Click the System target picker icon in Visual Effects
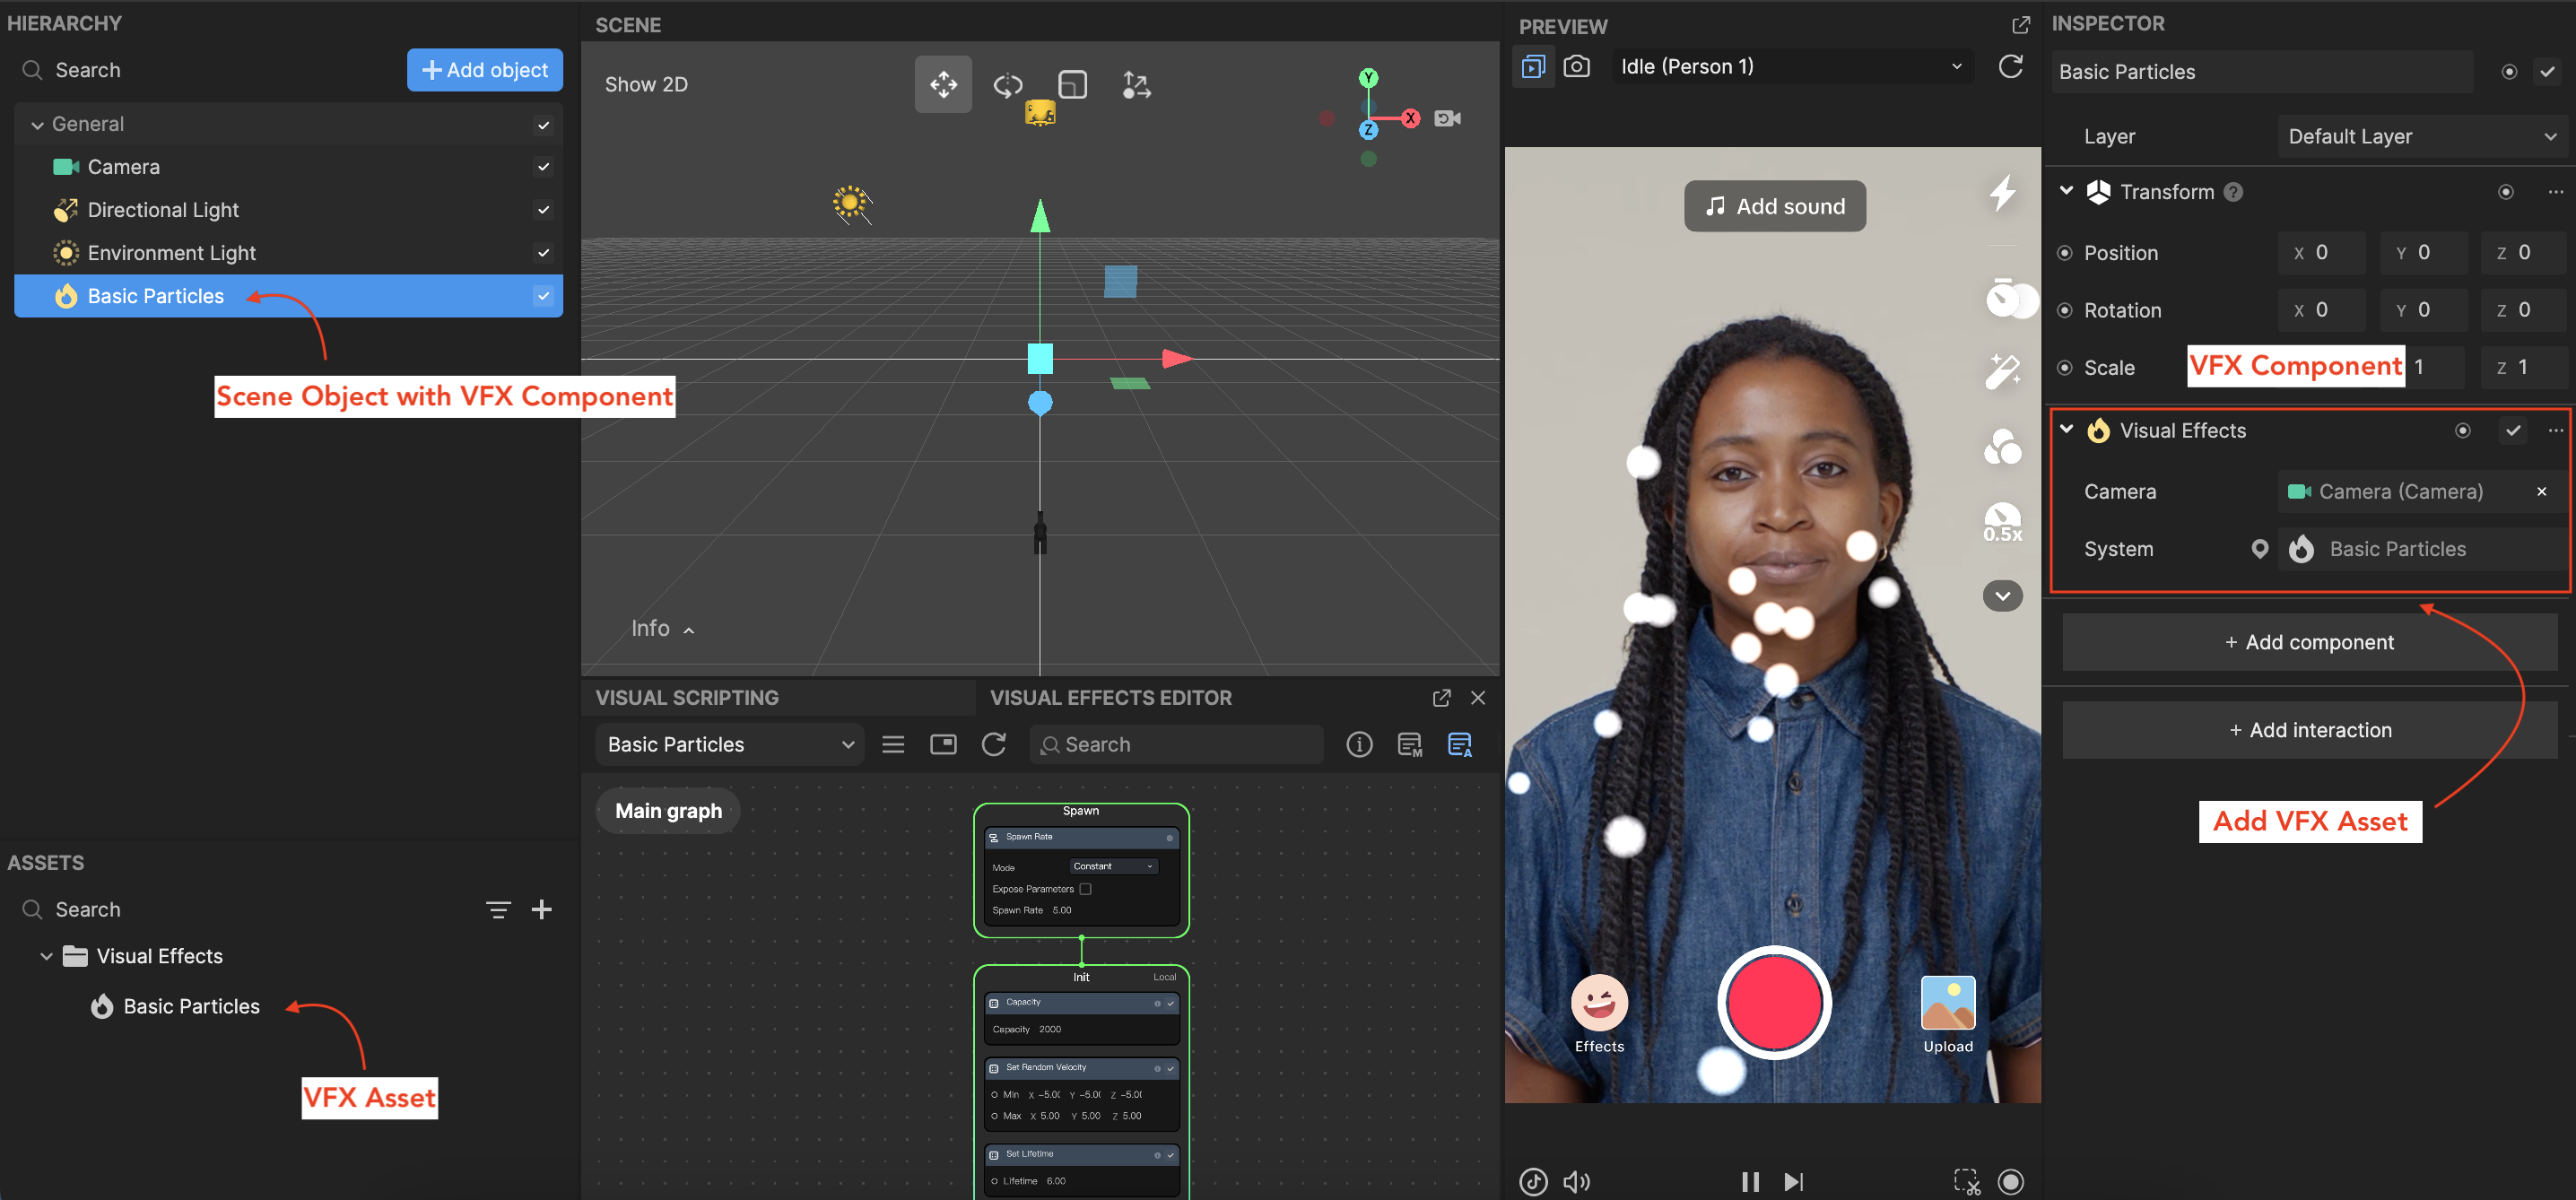2576x1200 pixels. (2260, 549)
